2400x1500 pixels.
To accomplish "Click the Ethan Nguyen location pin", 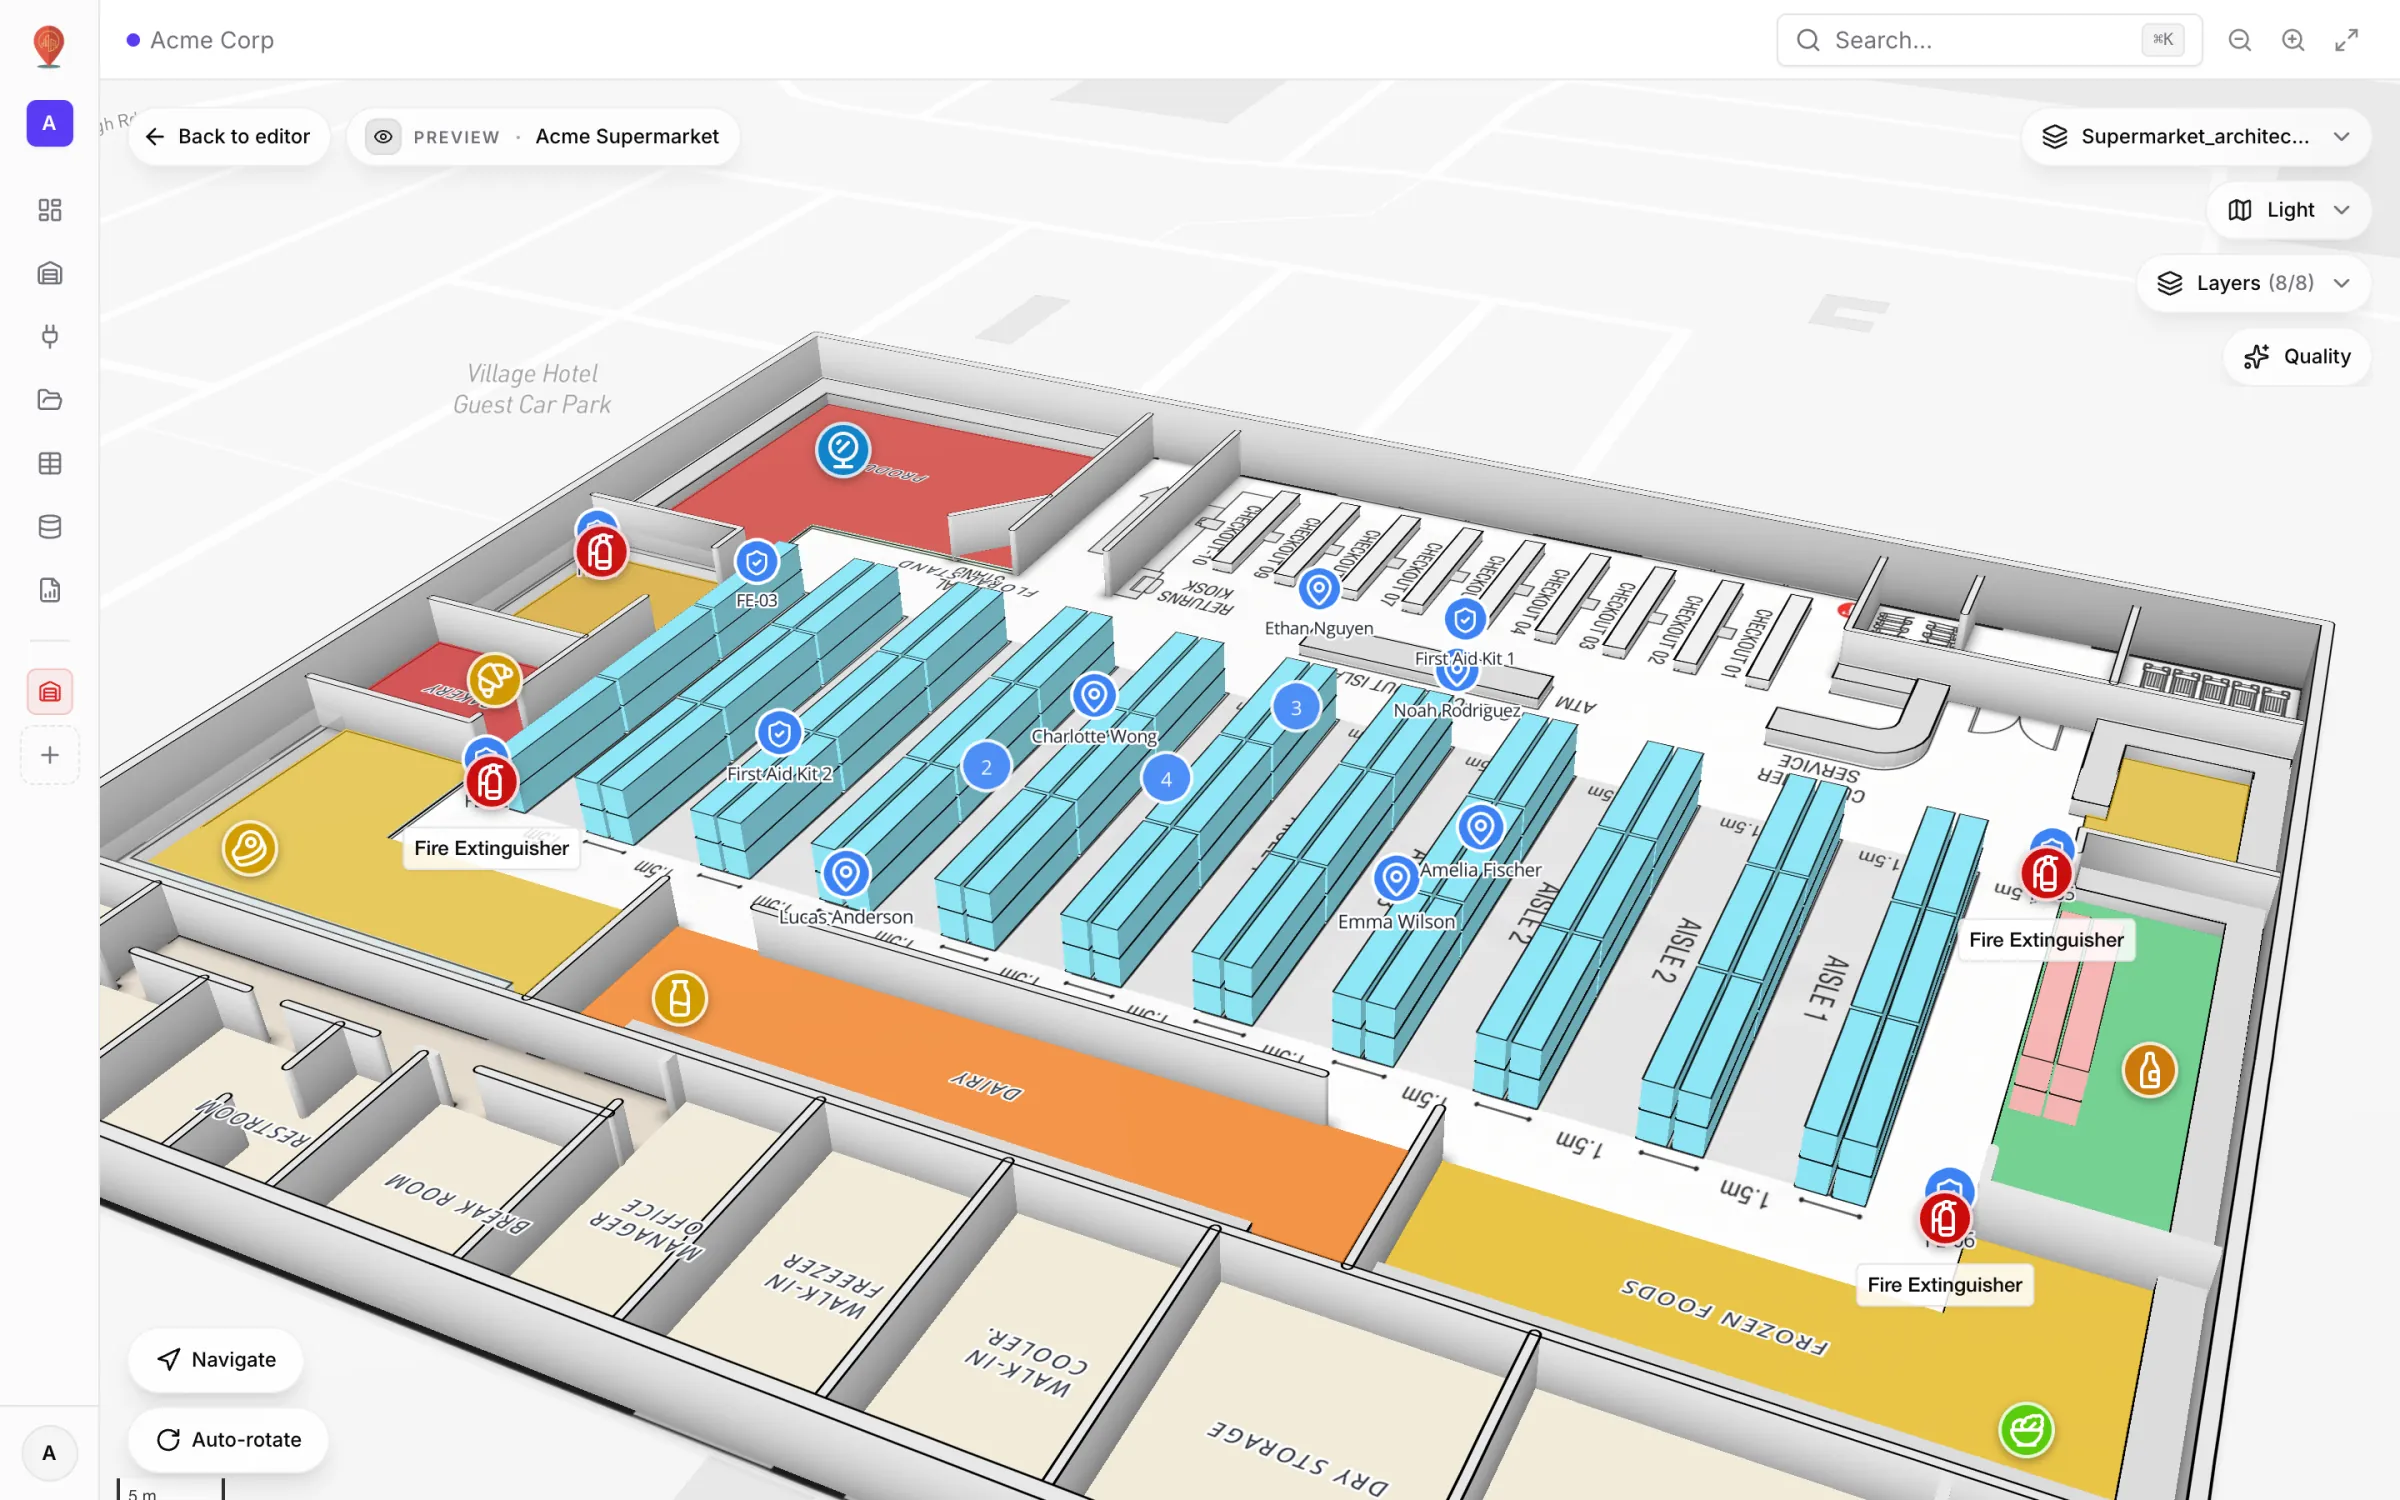I will [1319, 589].
